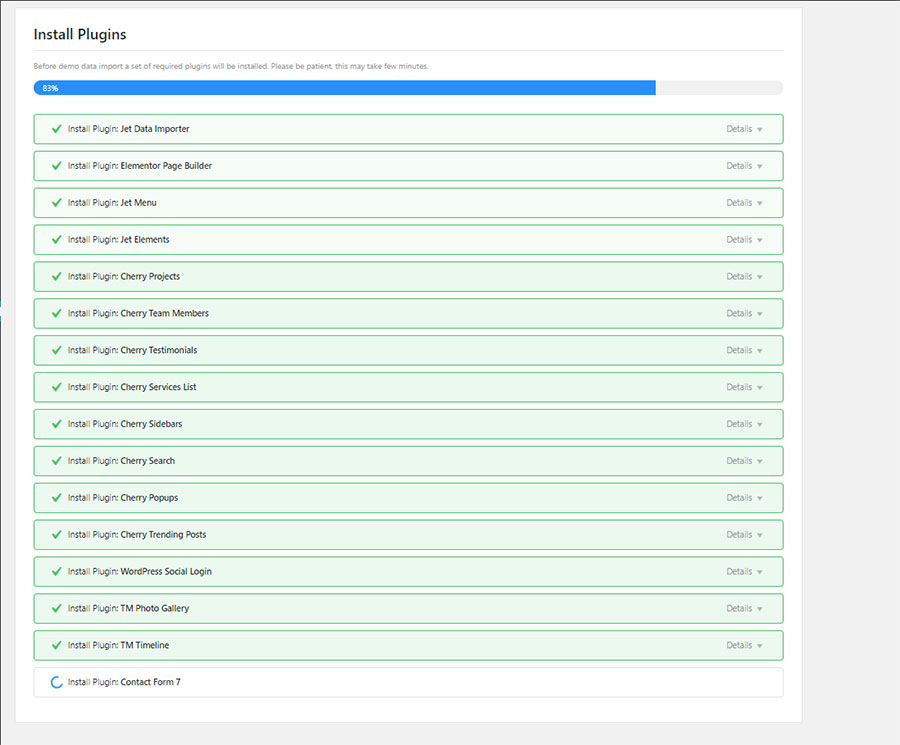Click the checkmark beside Cherry Search
This screenshot has width=900, height=745.
56,461
